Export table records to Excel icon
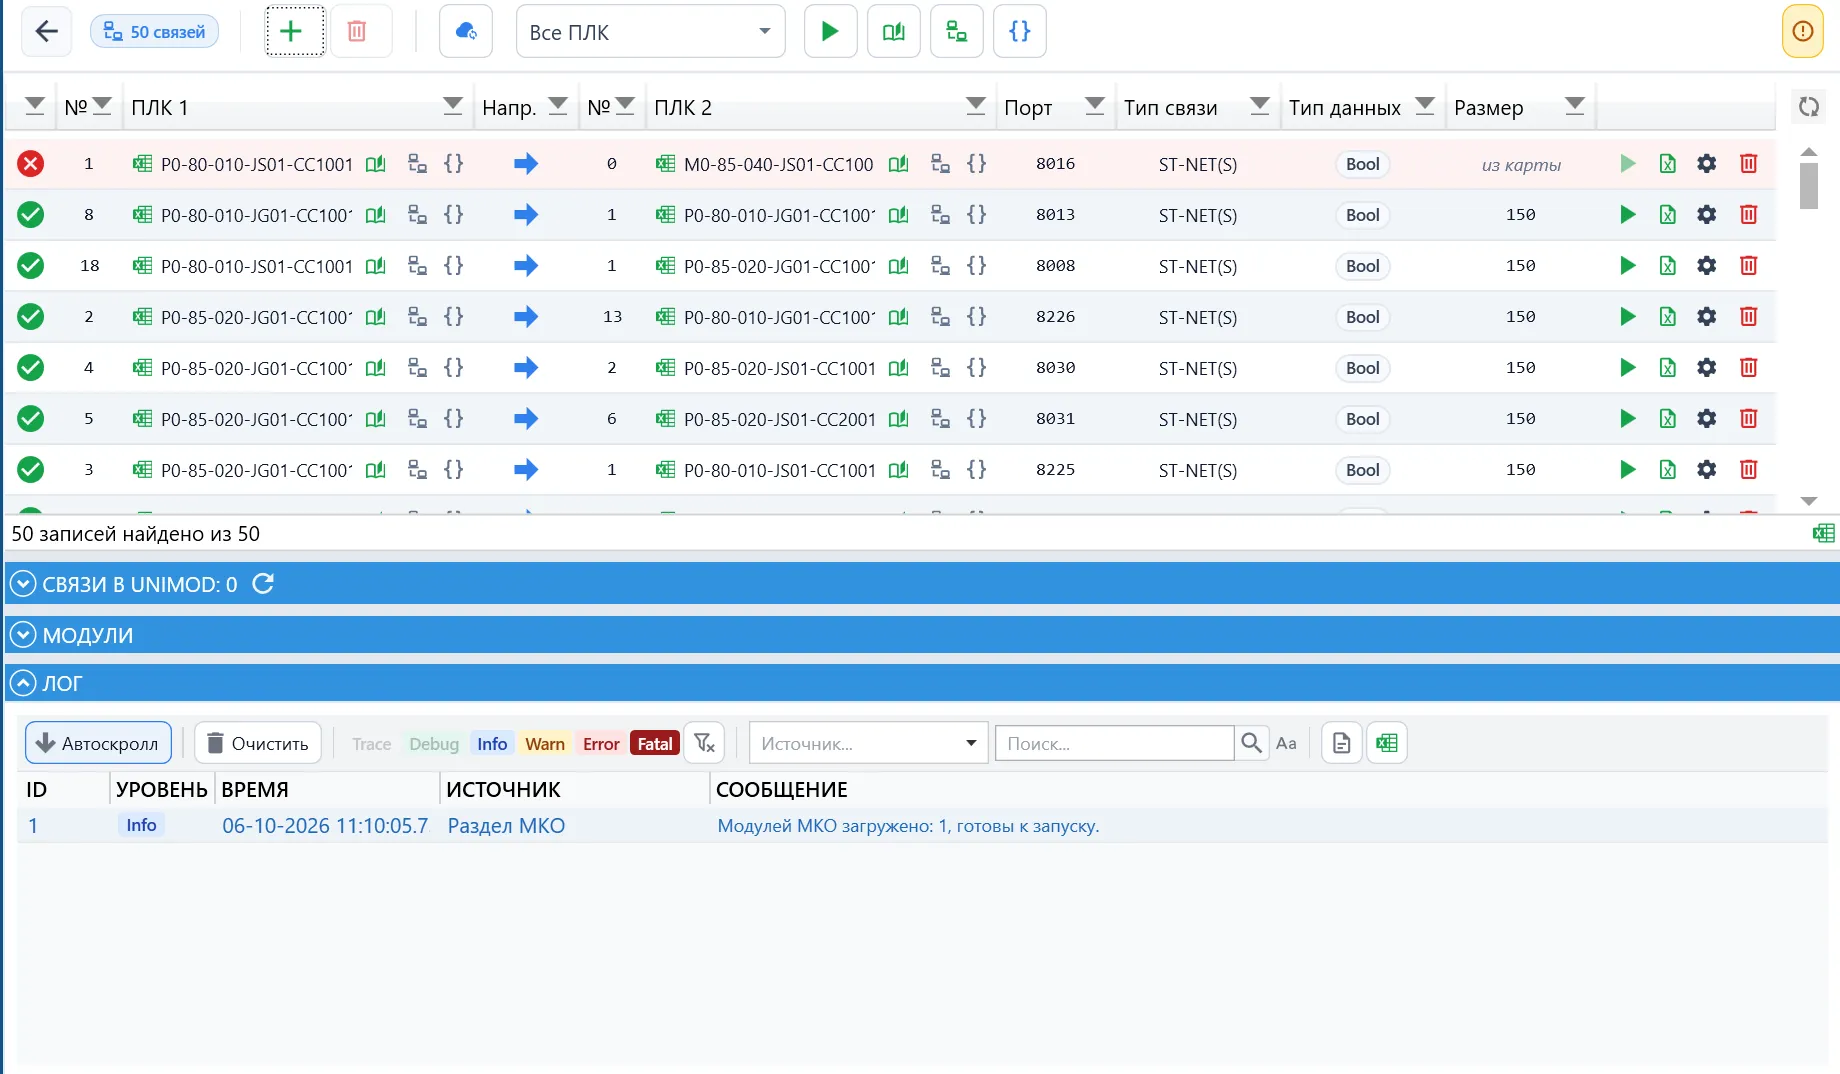 click(1824, 533)
